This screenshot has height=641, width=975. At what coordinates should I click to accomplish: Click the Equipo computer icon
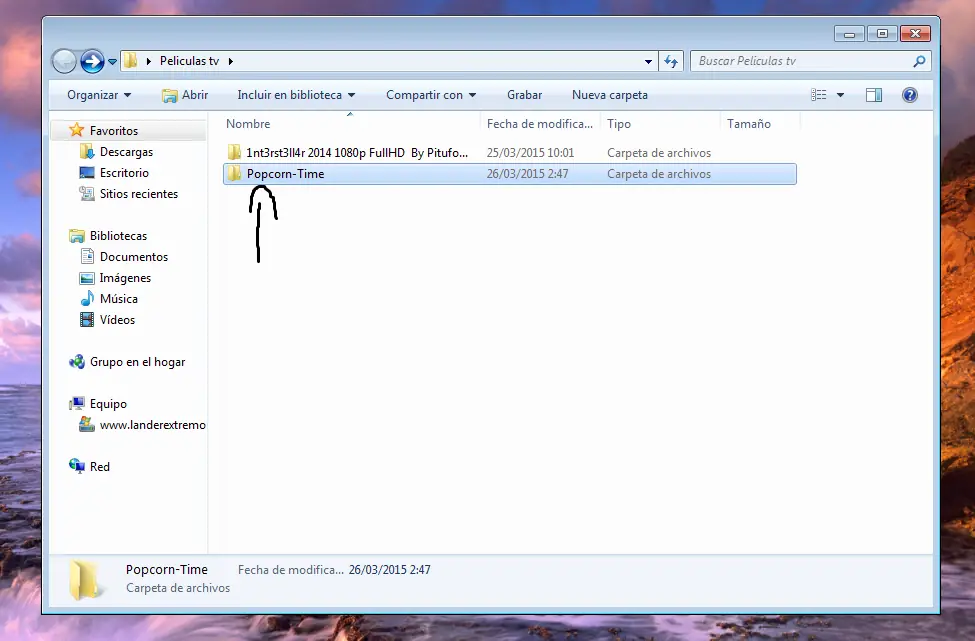(76, 404)
